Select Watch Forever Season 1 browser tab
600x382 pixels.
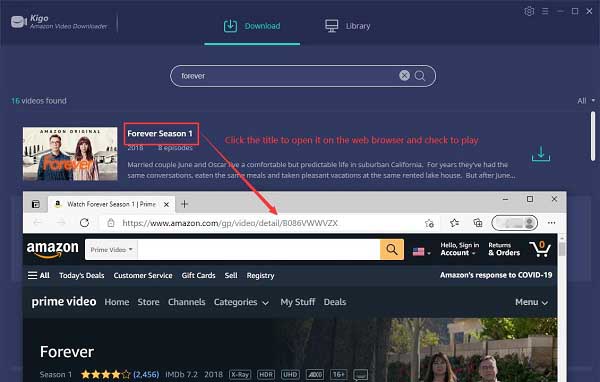coord(111,204)
